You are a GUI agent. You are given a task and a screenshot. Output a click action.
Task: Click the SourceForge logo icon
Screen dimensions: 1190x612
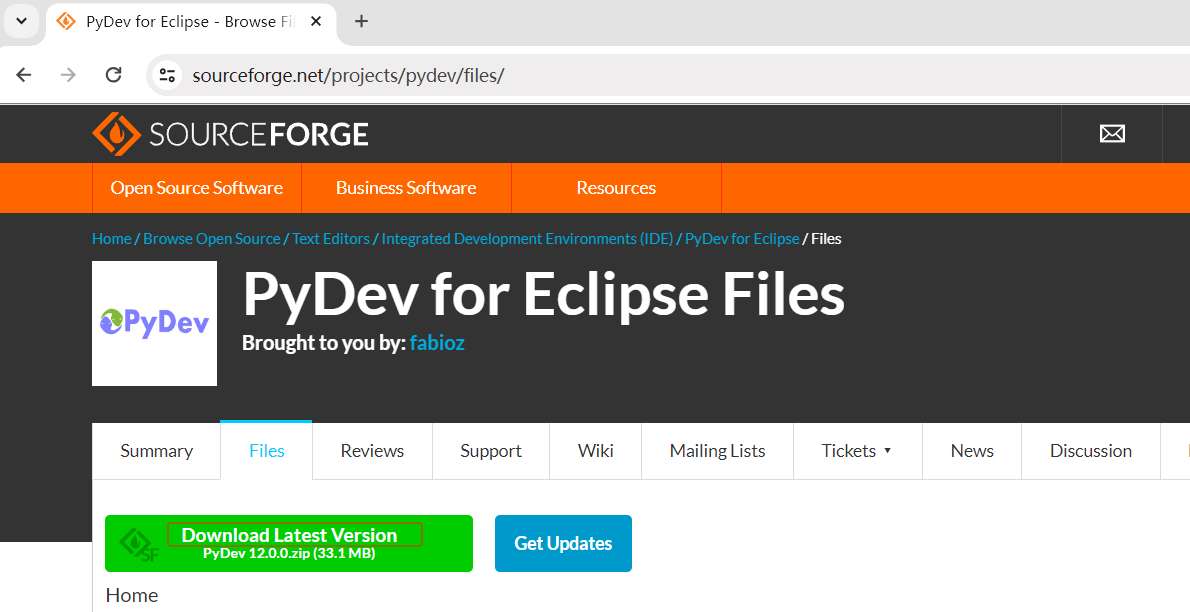coord(116,134)
